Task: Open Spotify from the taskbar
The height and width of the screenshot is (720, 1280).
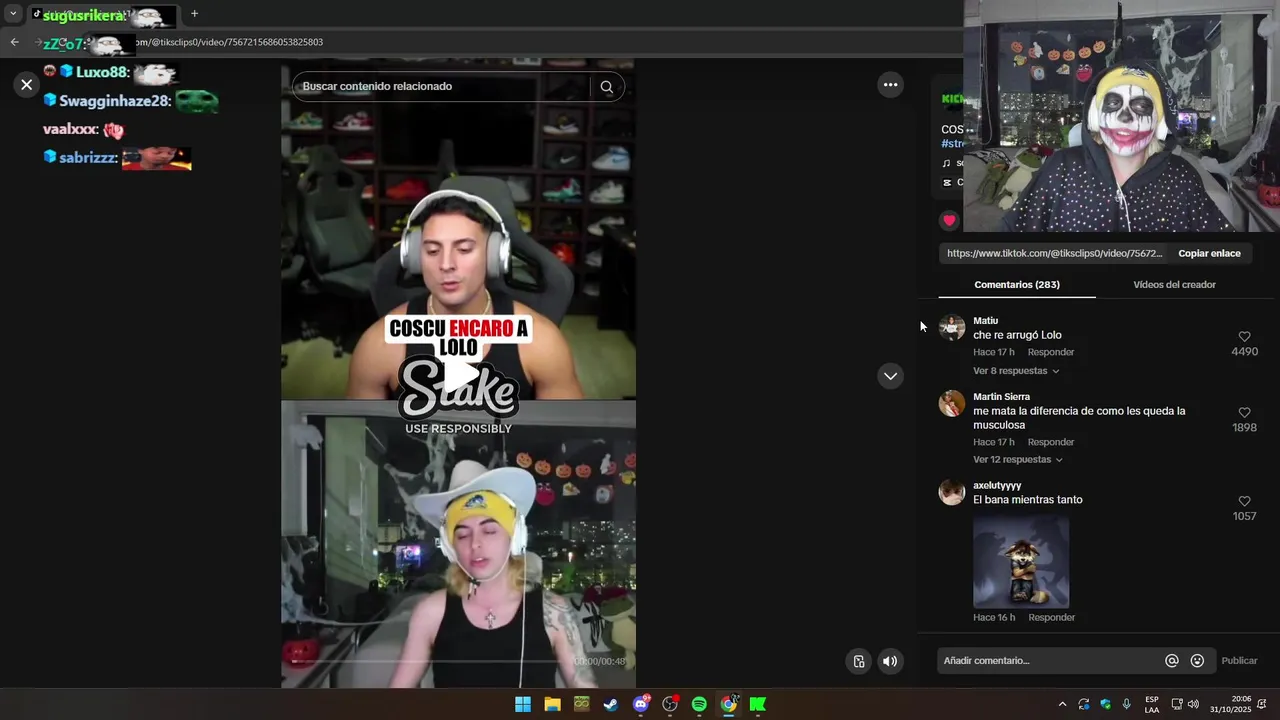Action: coord(699,704)
